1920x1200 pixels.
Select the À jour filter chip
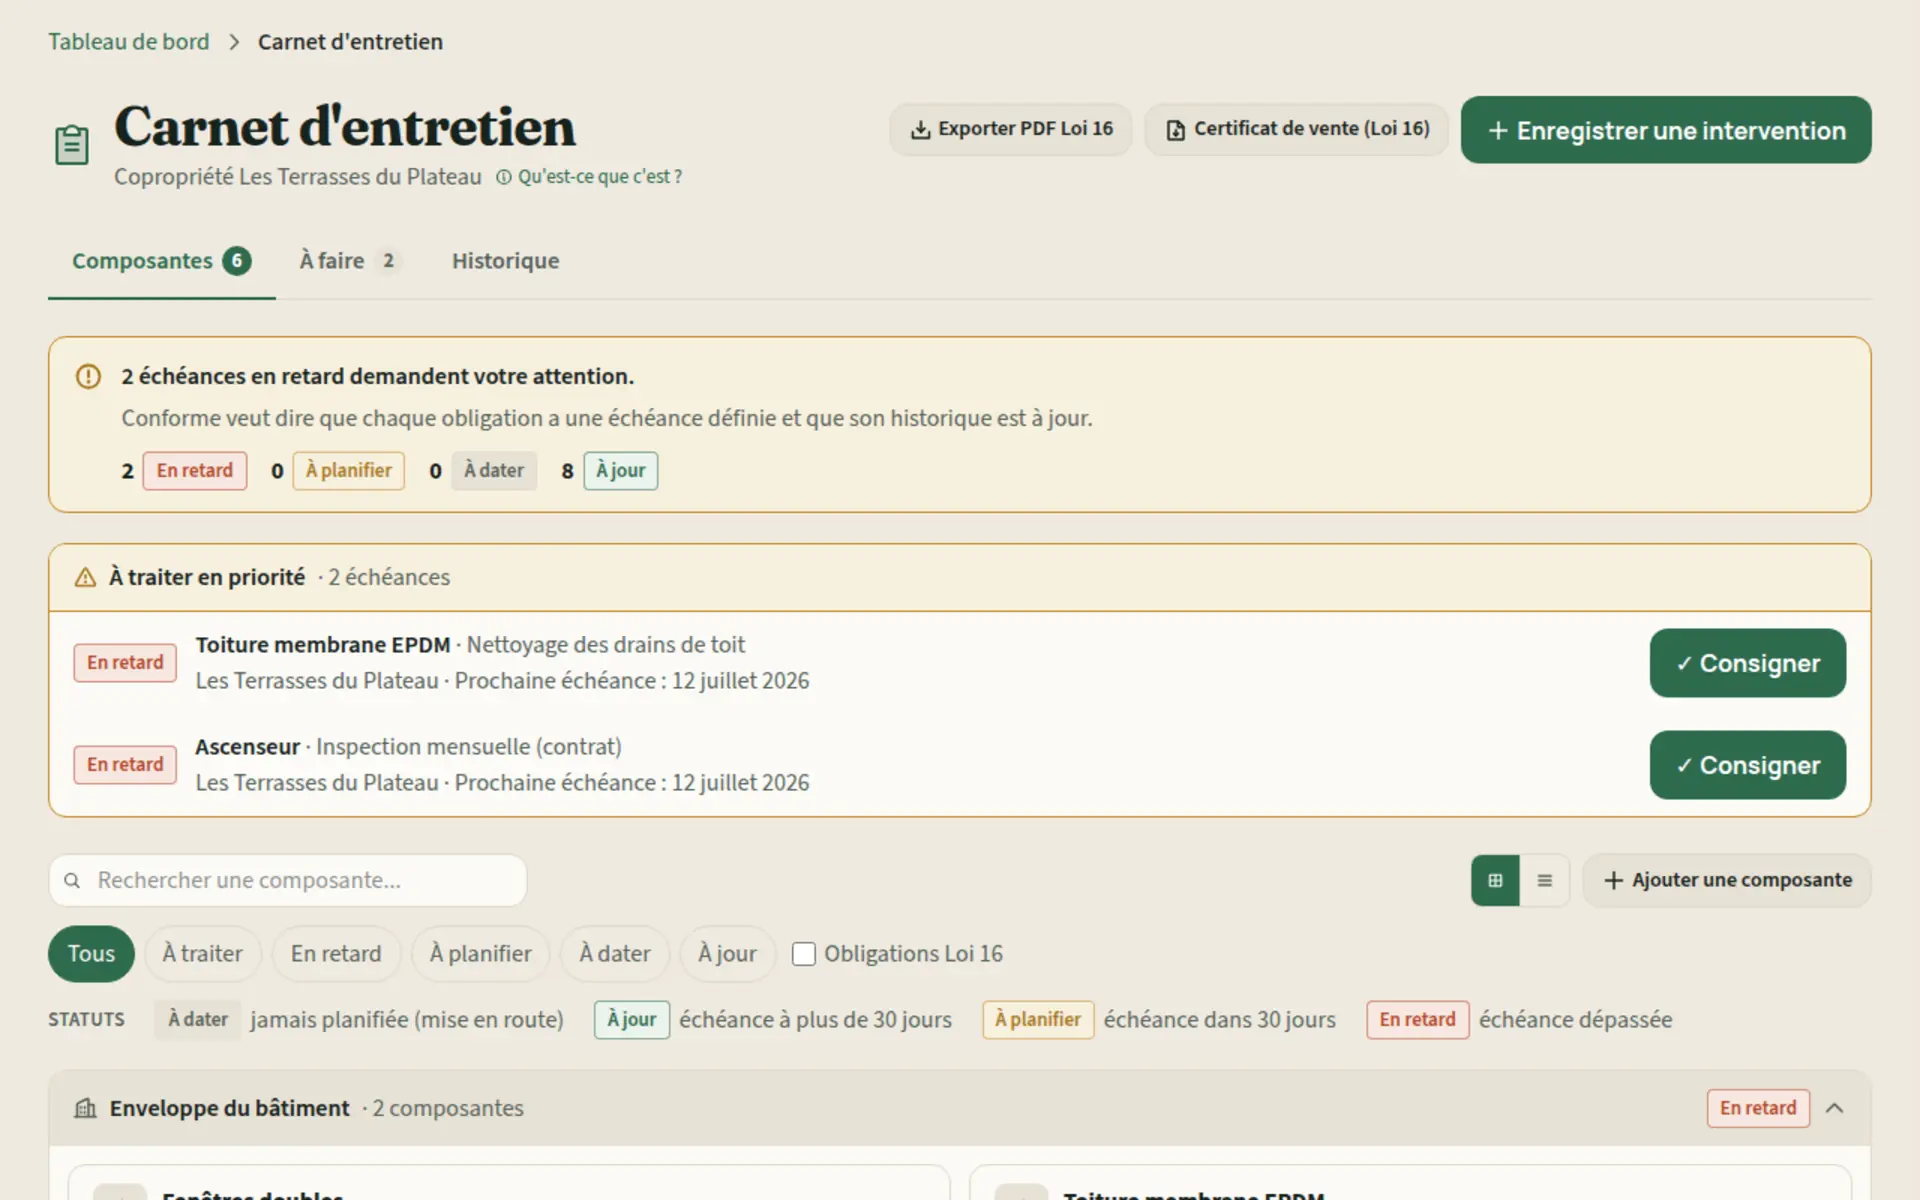coord(728,954)
